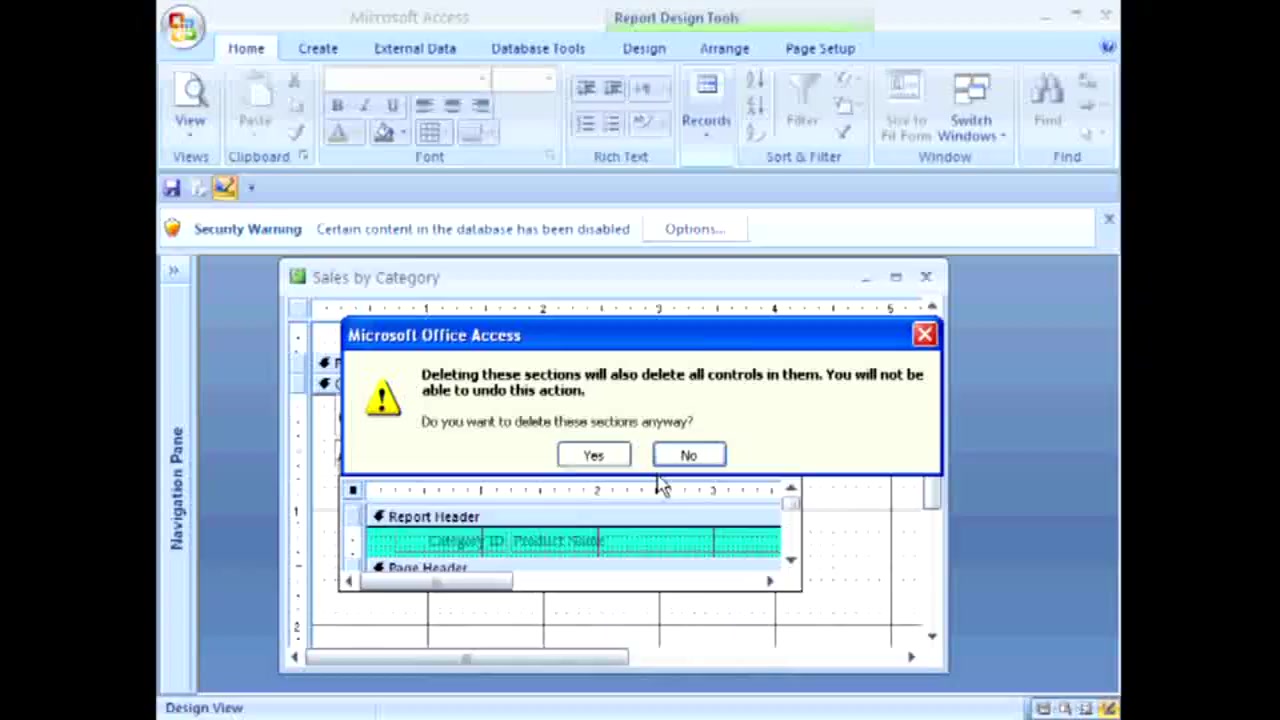Click the Font Color icon
The image size is (1280, 720).
pos(337,131)
